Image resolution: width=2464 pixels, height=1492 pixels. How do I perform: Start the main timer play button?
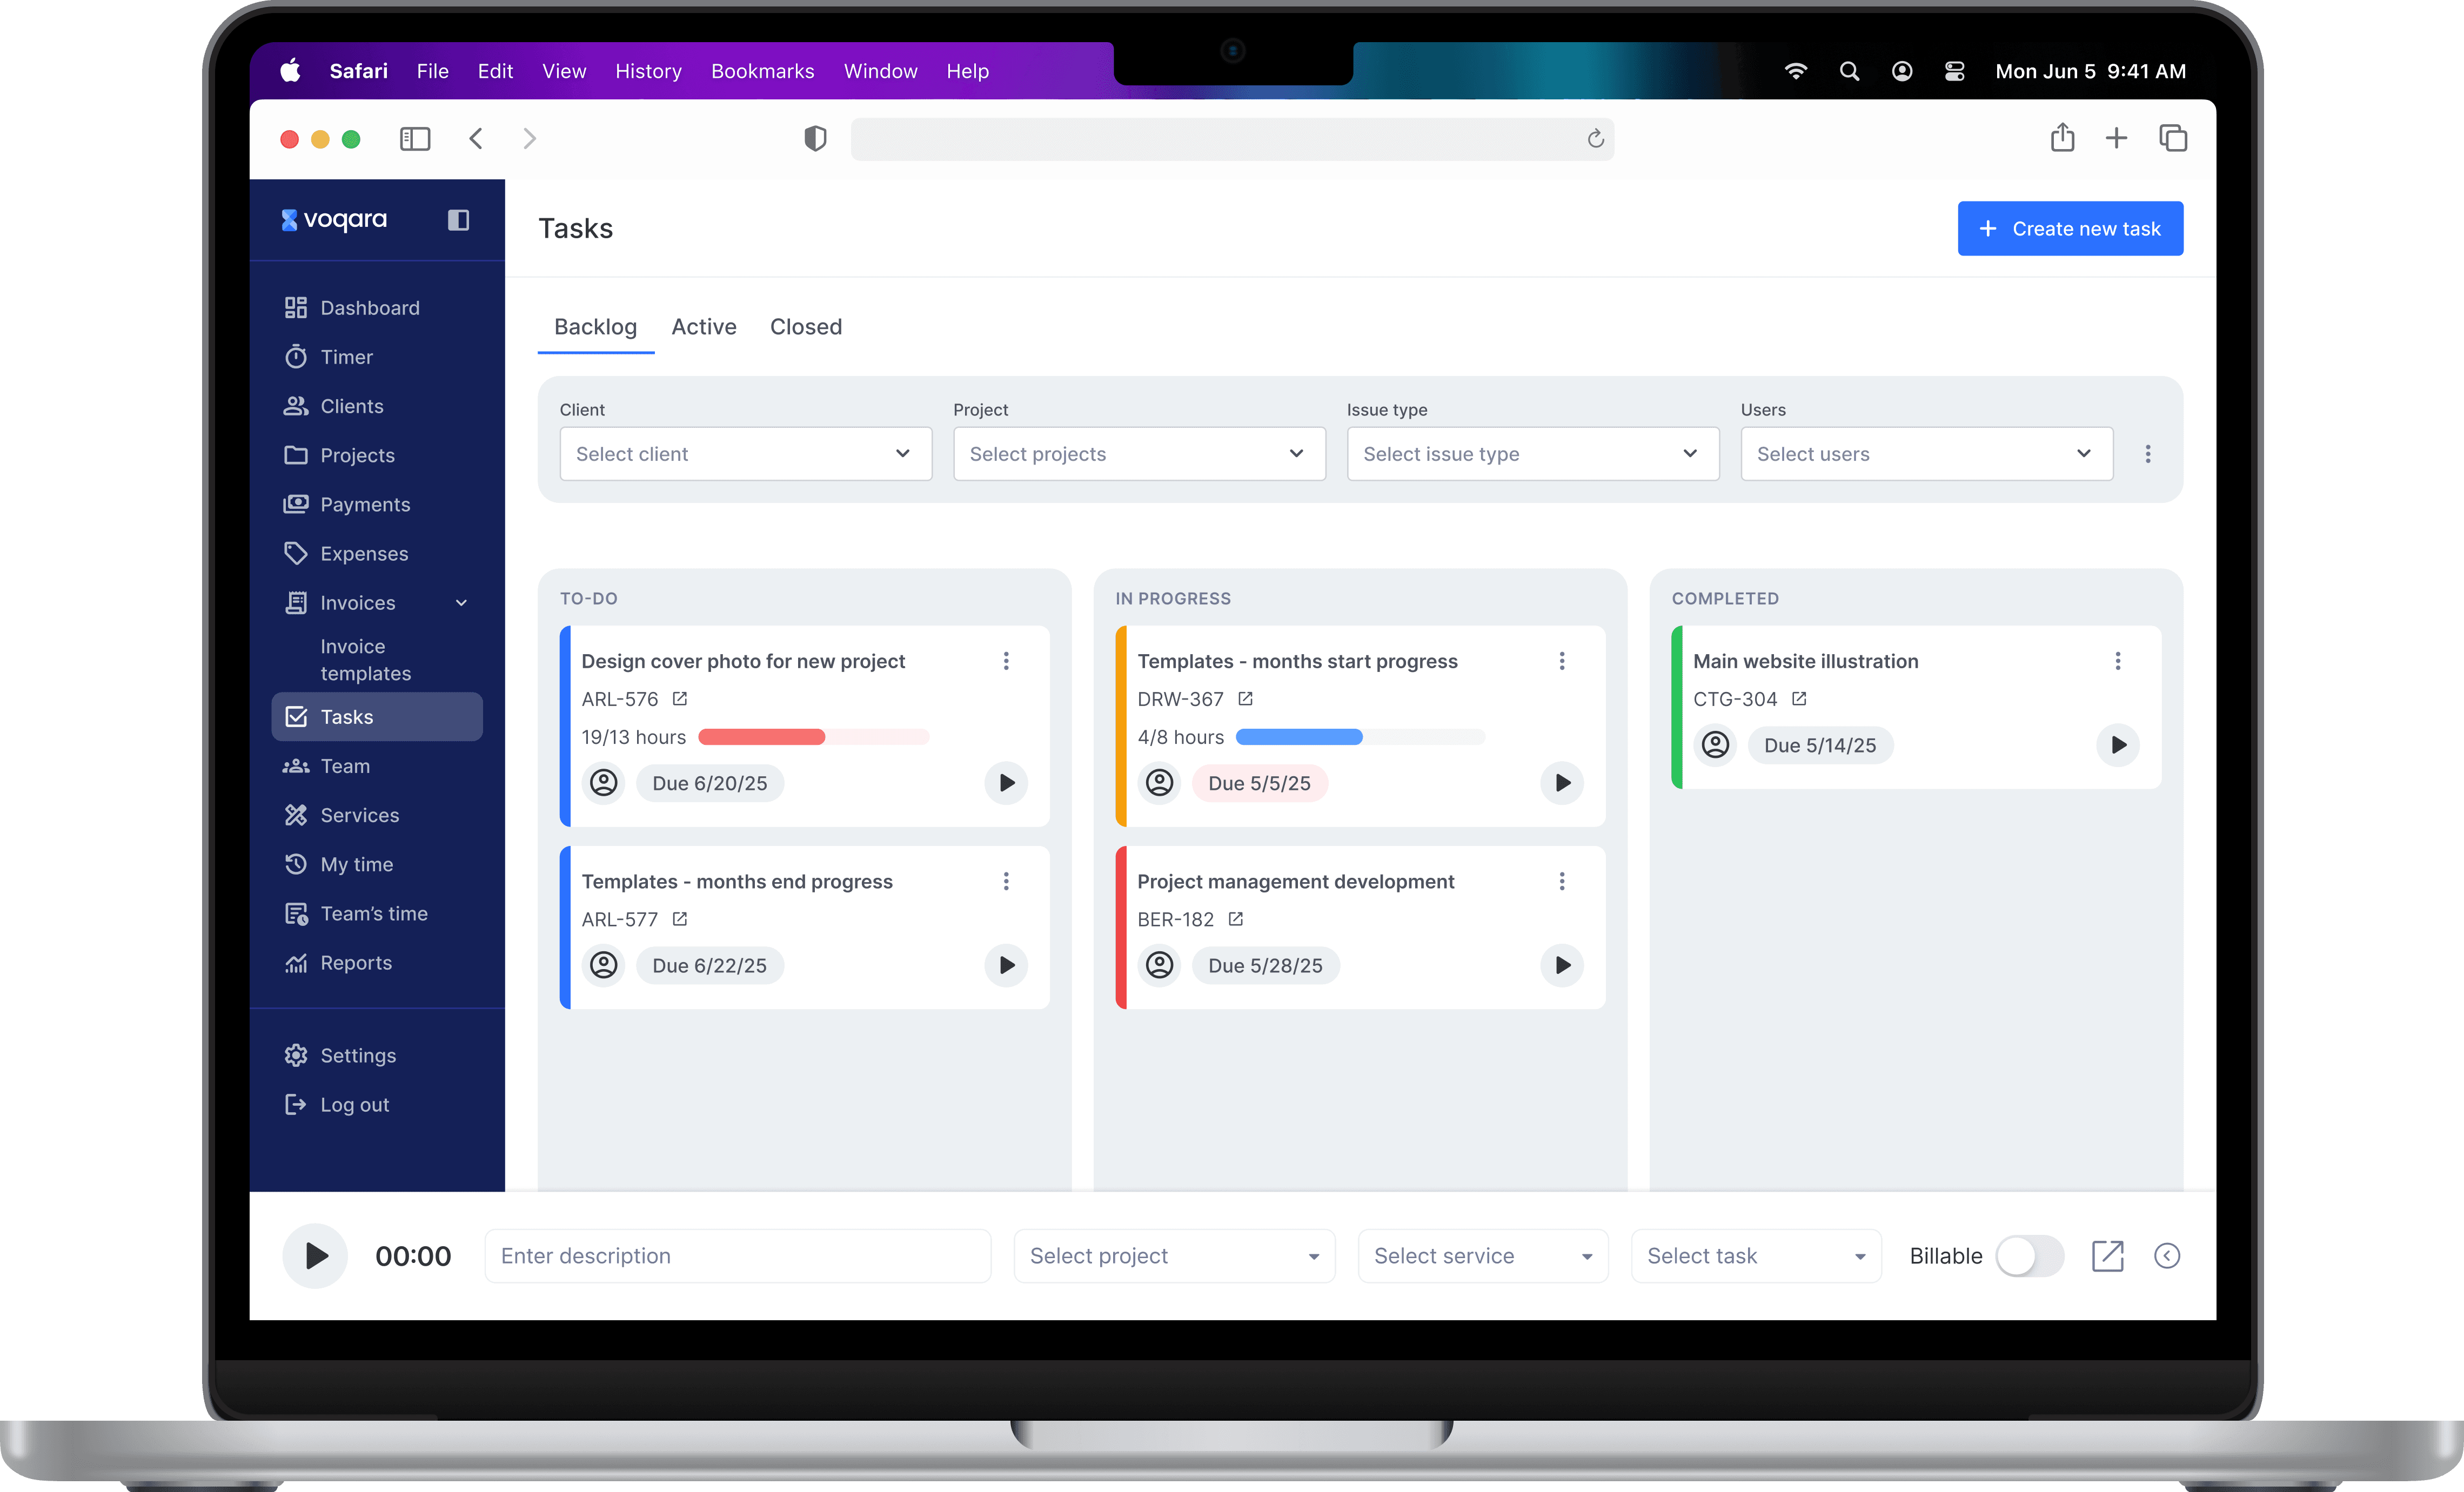coord(315,1256)
